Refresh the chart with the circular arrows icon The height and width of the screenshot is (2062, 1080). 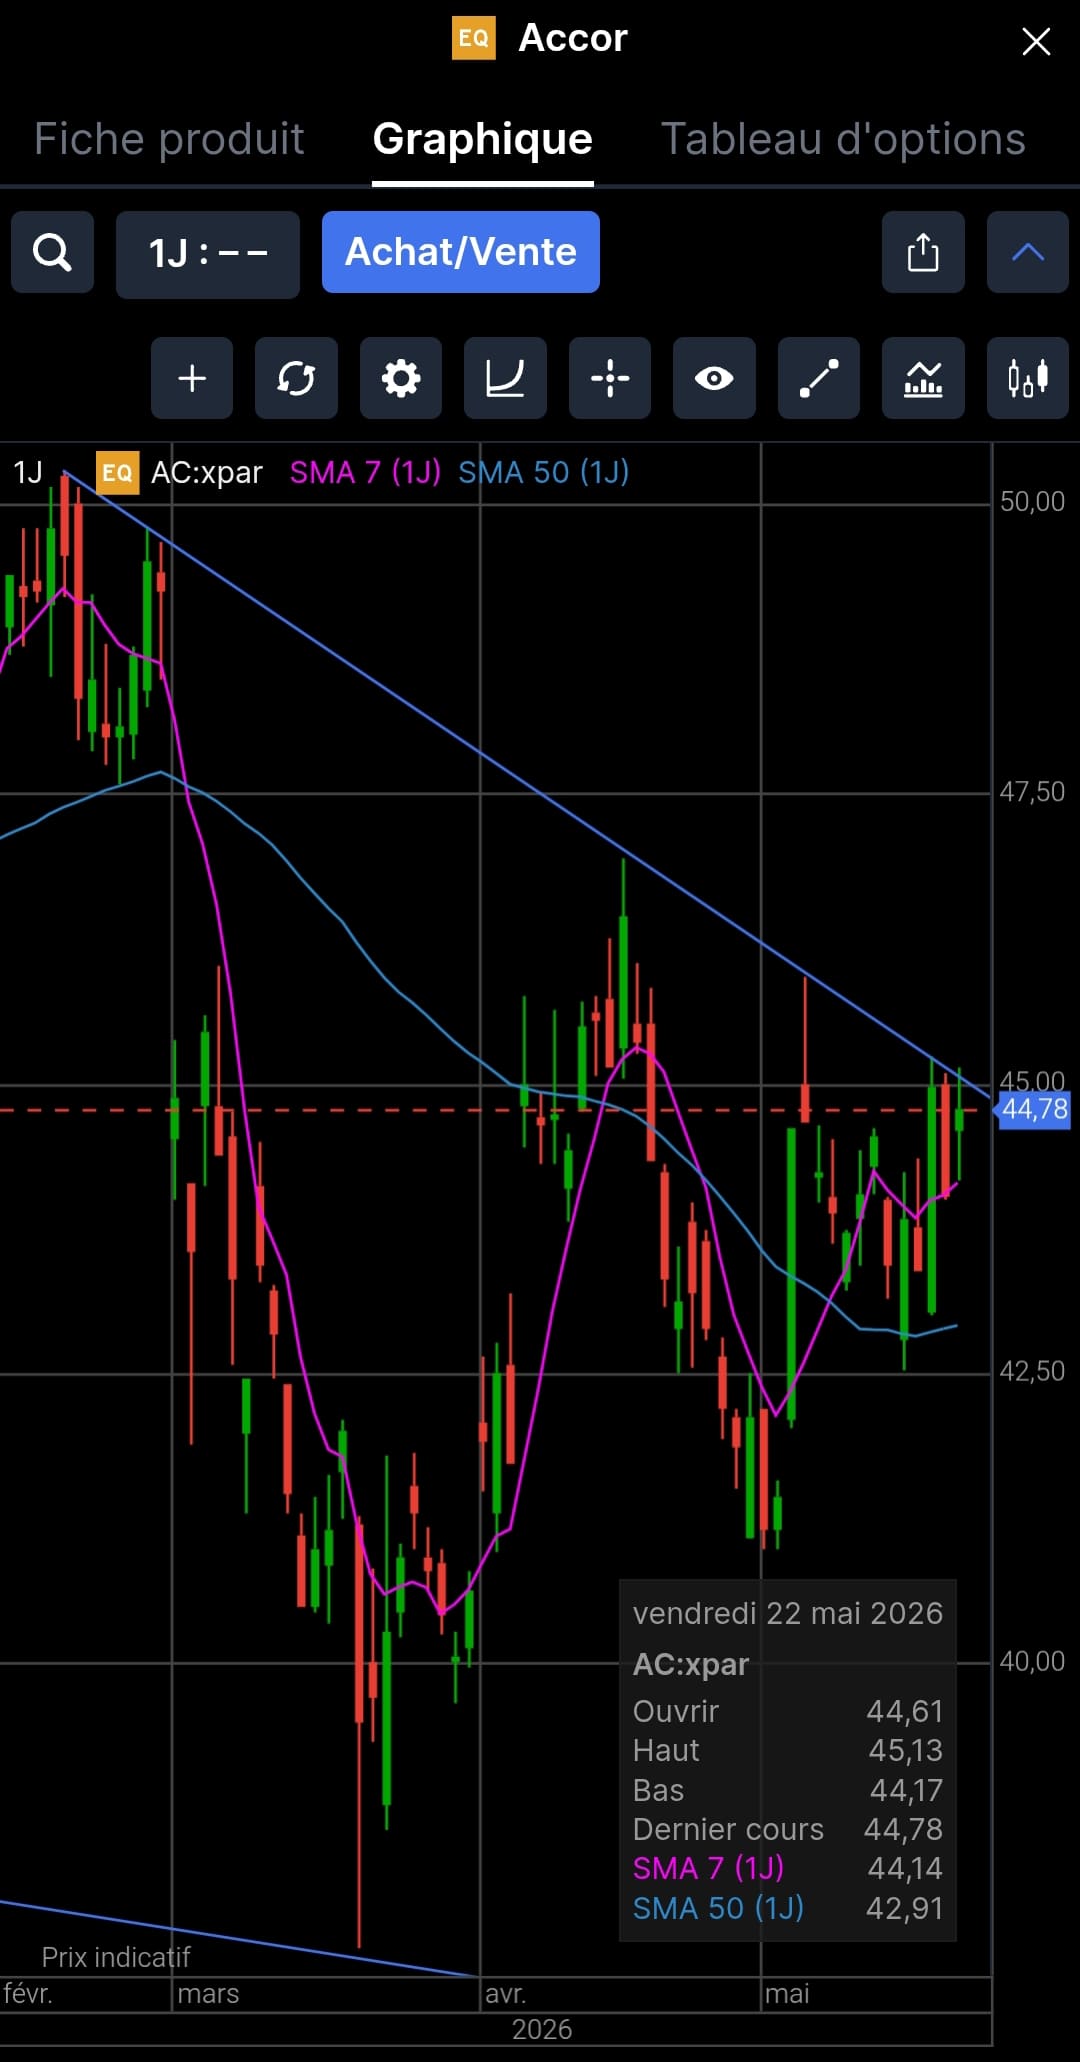pos(296,378)
